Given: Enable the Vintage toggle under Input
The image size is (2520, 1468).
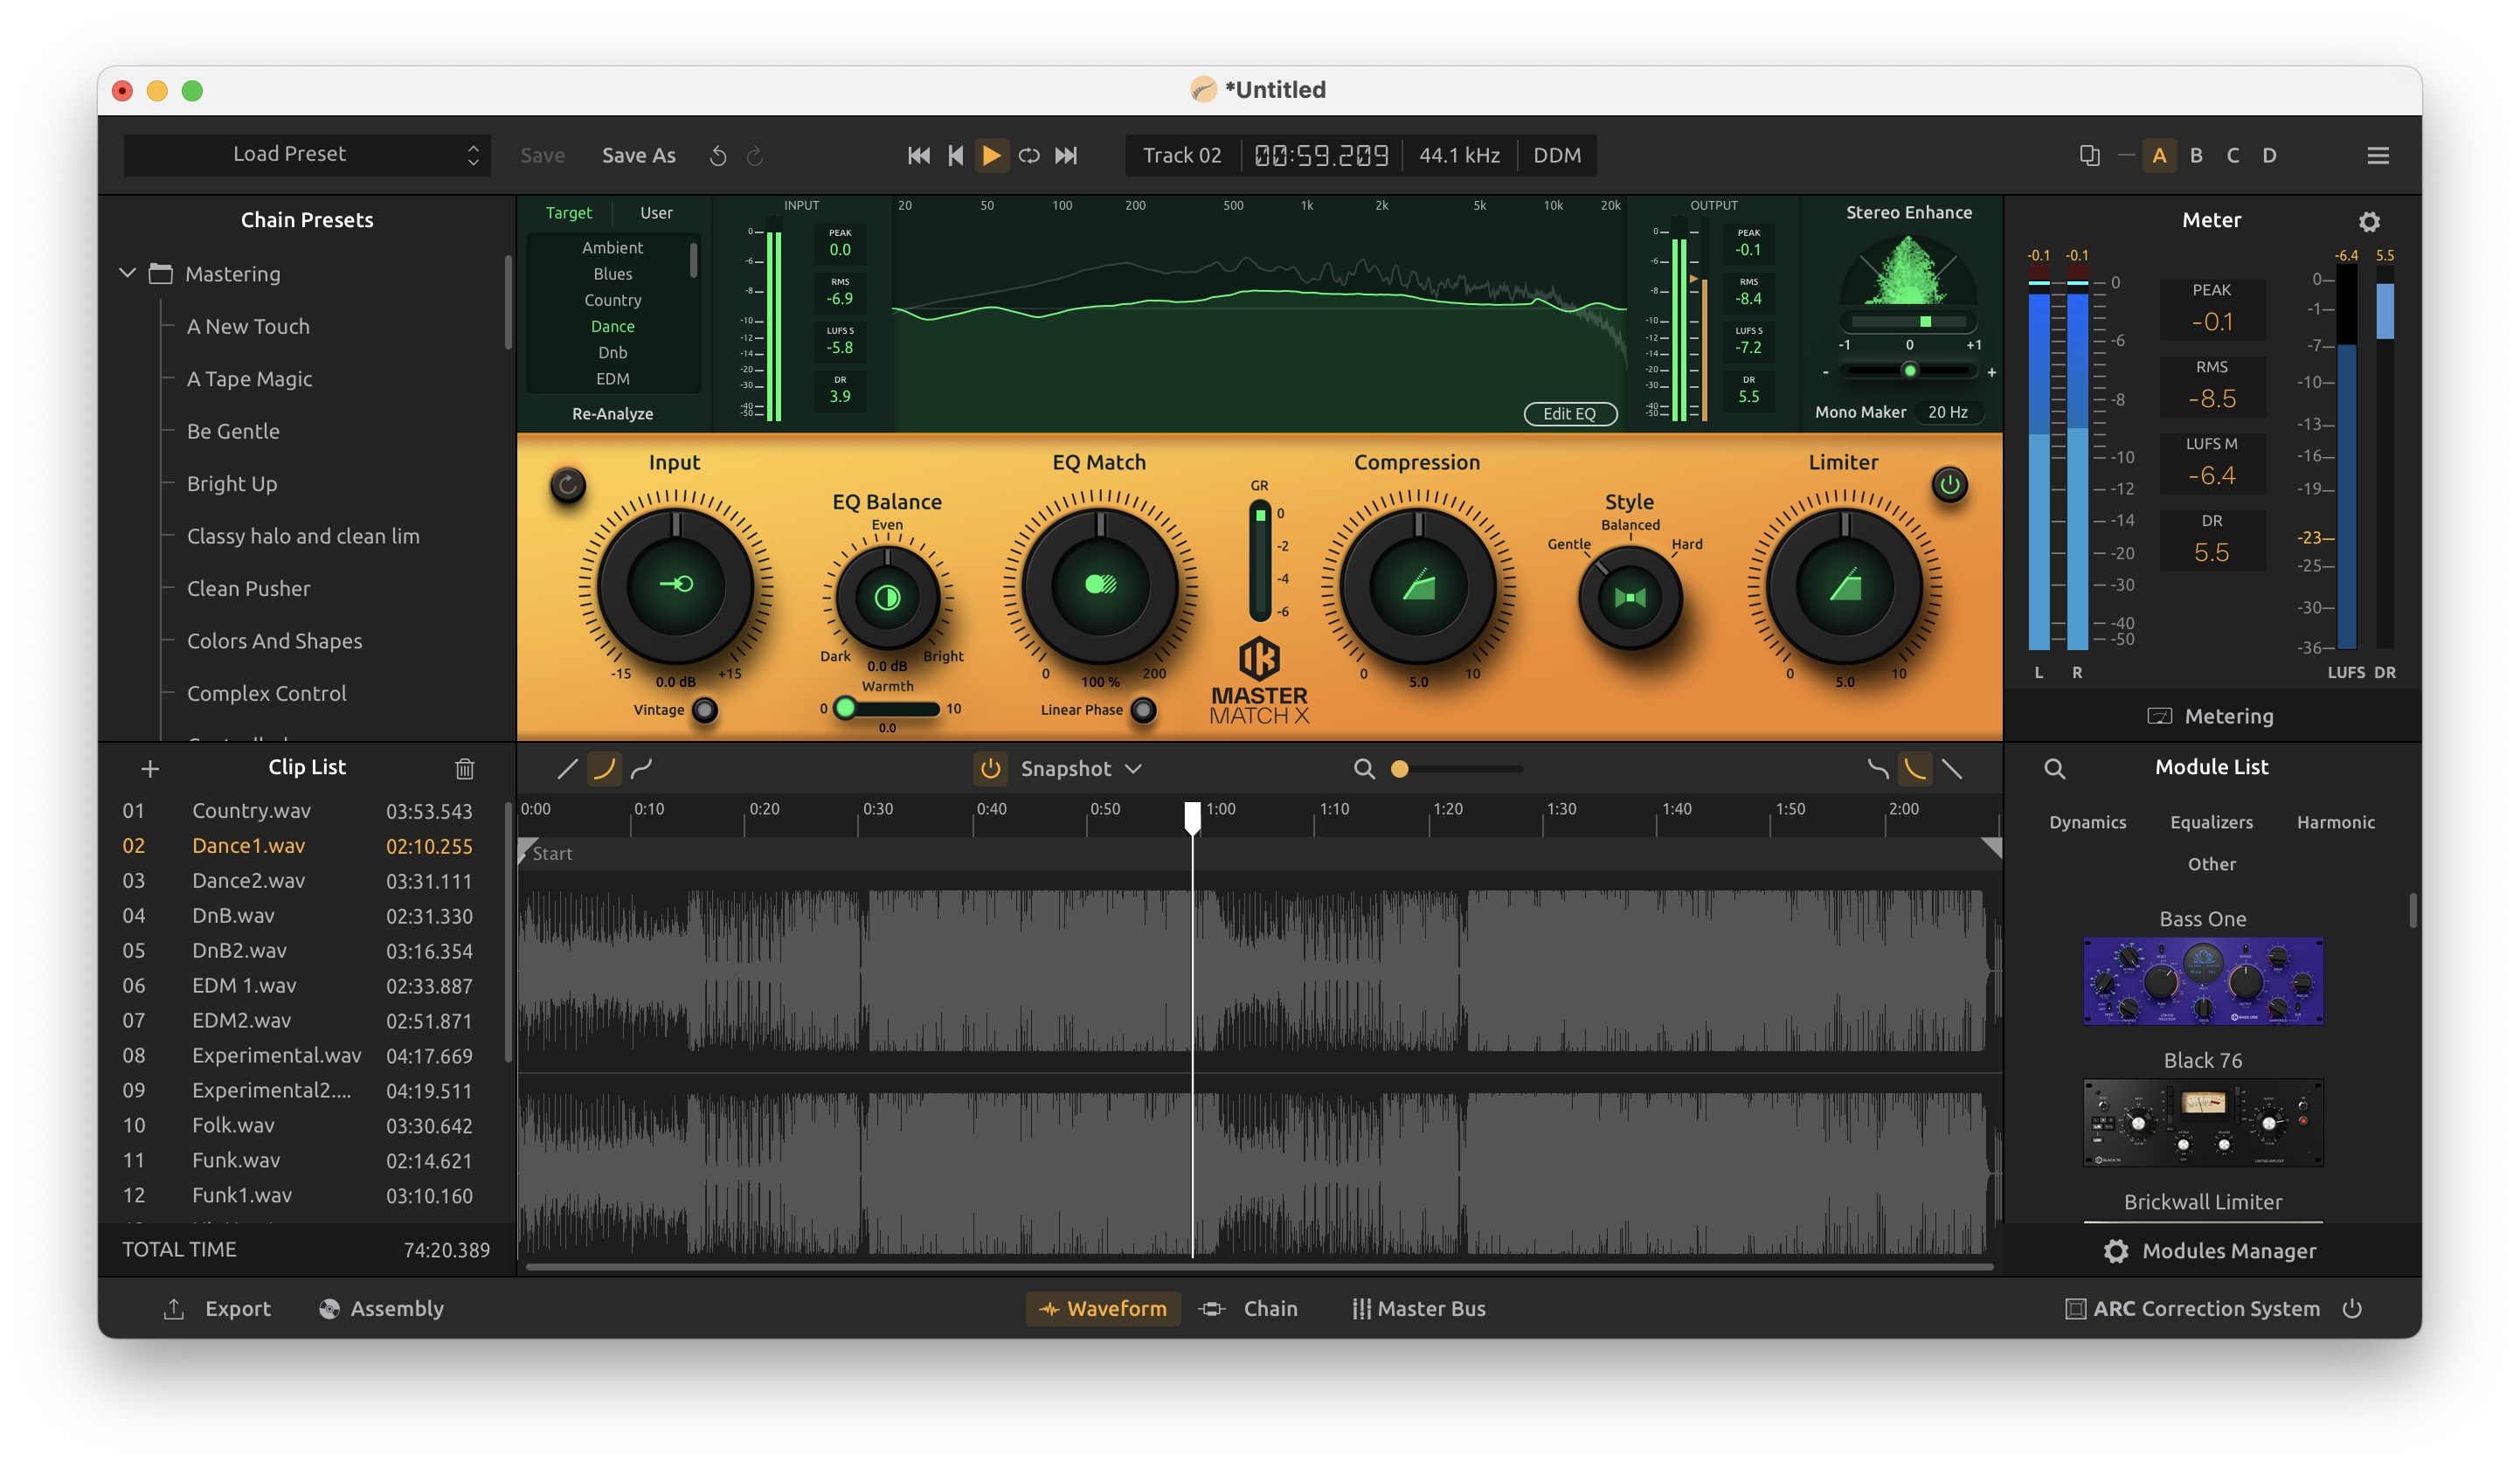Looking at the screenshot, I should pyautogui.click(x=705, y=710).
